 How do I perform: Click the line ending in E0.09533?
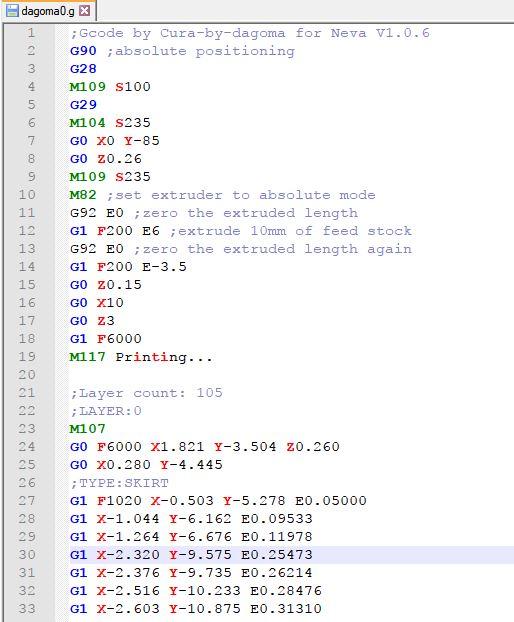tap(191, 518)
